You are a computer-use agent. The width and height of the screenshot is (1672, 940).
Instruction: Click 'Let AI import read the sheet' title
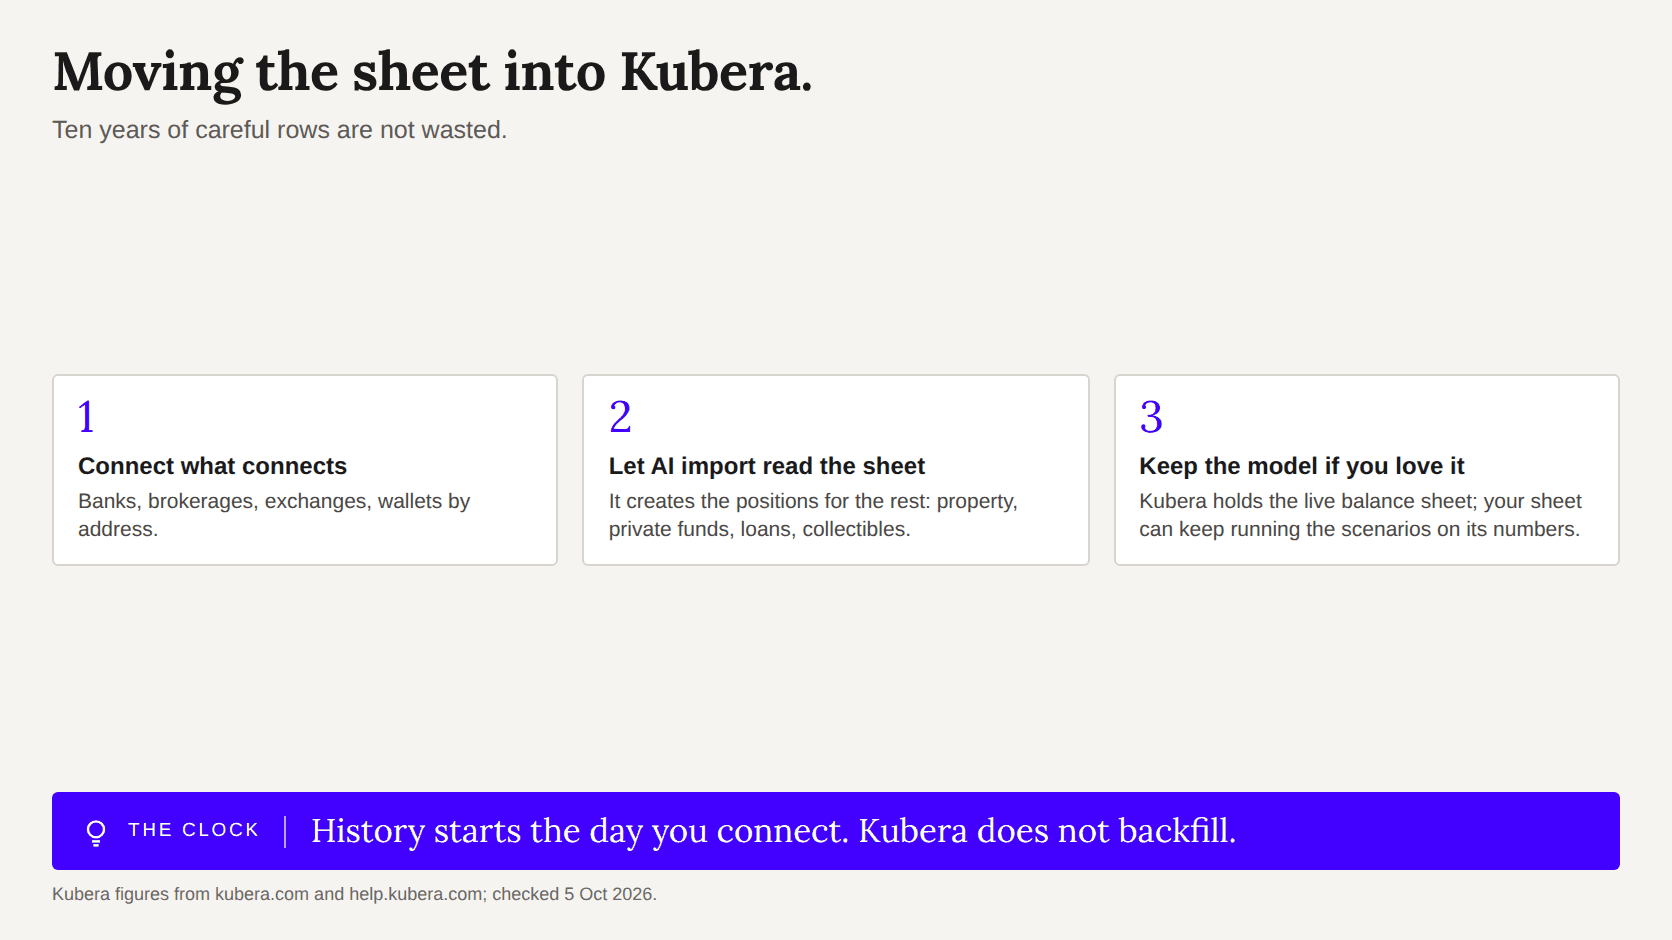tap(767, 466)
